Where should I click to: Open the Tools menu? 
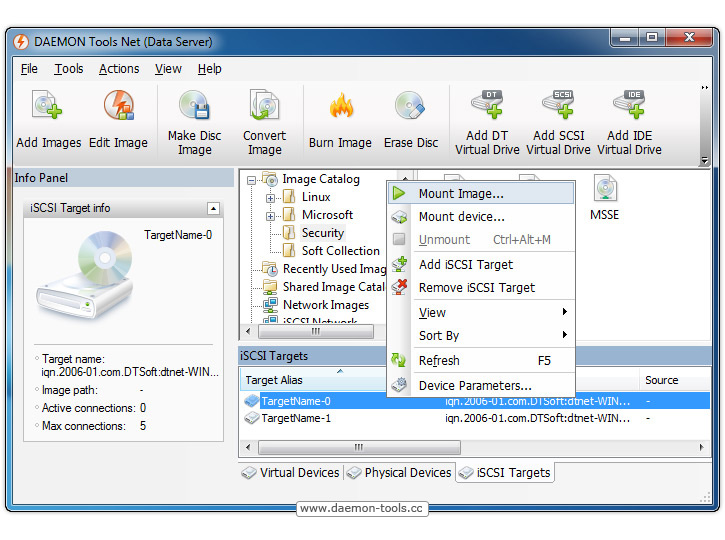point(69,68)
